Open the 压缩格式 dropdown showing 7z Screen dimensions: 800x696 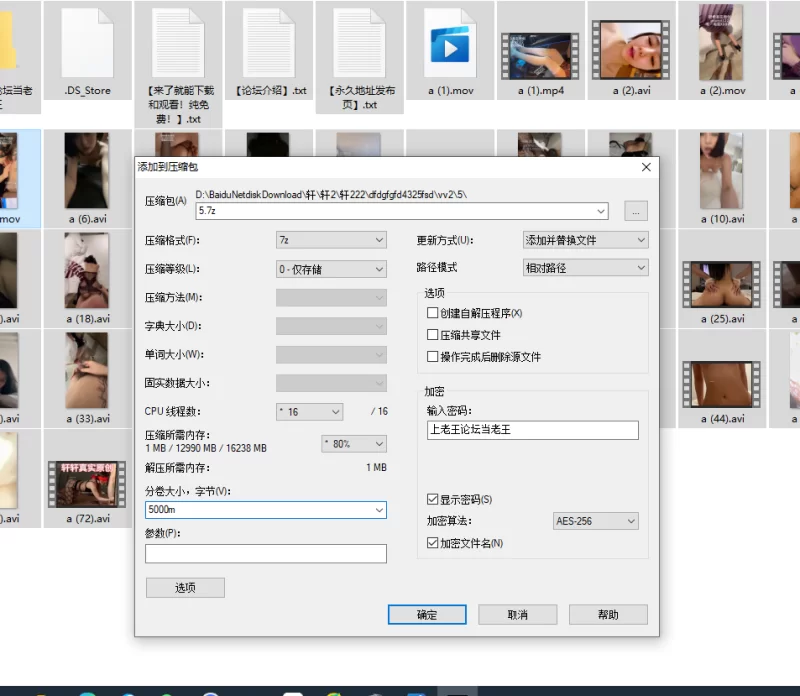click(331, 240)
